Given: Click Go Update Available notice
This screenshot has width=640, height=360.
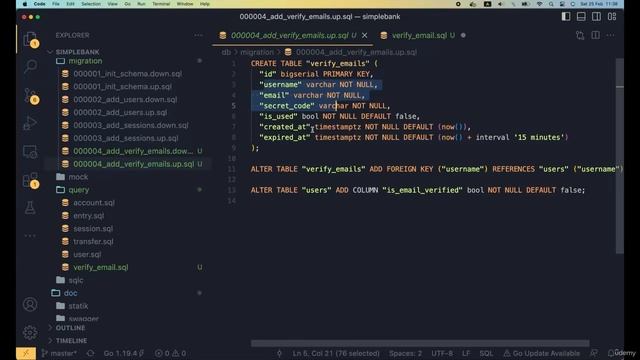Looking at the screenshot, I should [542, 353].
